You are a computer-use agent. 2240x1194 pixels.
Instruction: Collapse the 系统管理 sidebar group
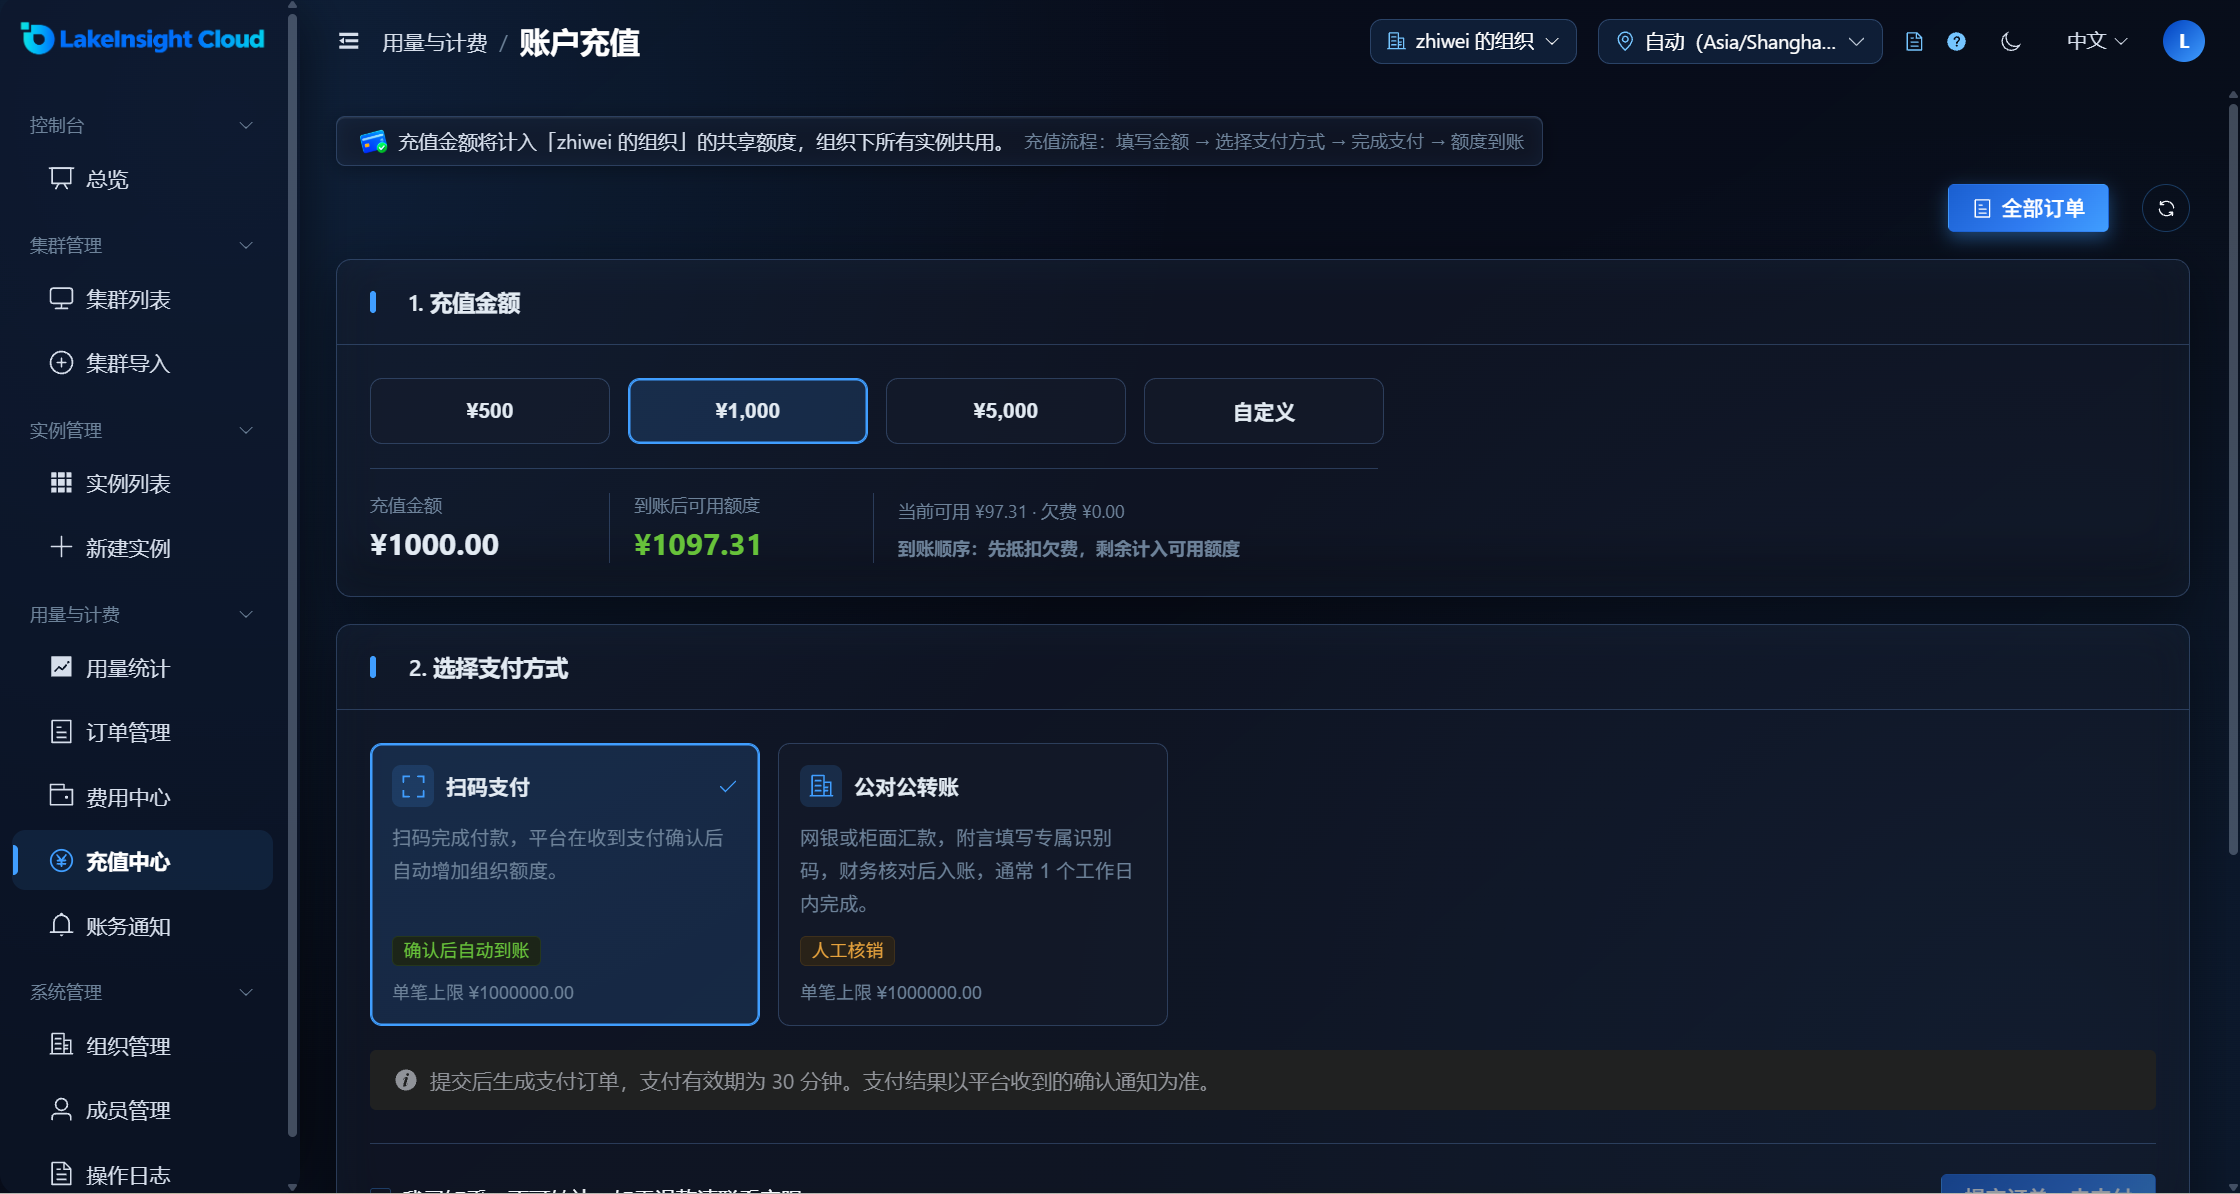pyautogui.click(x=143, y=992)
